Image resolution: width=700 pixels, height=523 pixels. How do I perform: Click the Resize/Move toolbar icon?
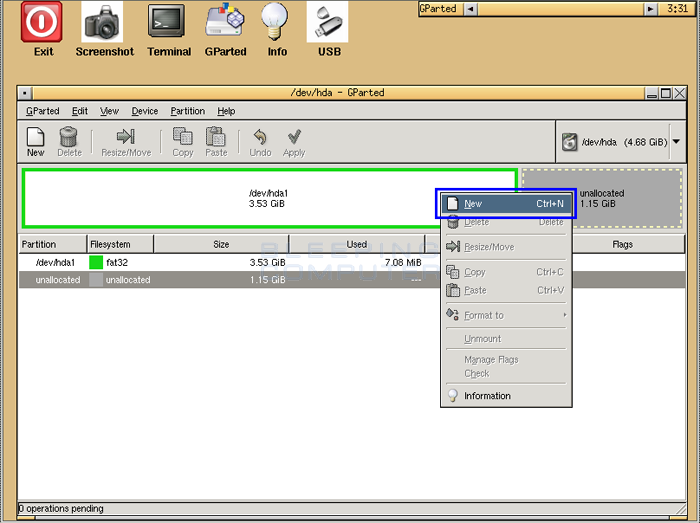coord(126,142)
